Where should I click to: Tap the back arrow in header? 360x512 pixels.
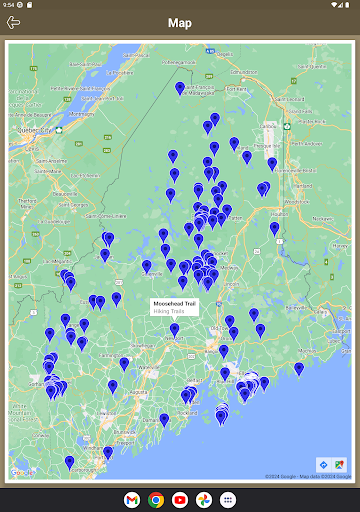pos(13,23)
